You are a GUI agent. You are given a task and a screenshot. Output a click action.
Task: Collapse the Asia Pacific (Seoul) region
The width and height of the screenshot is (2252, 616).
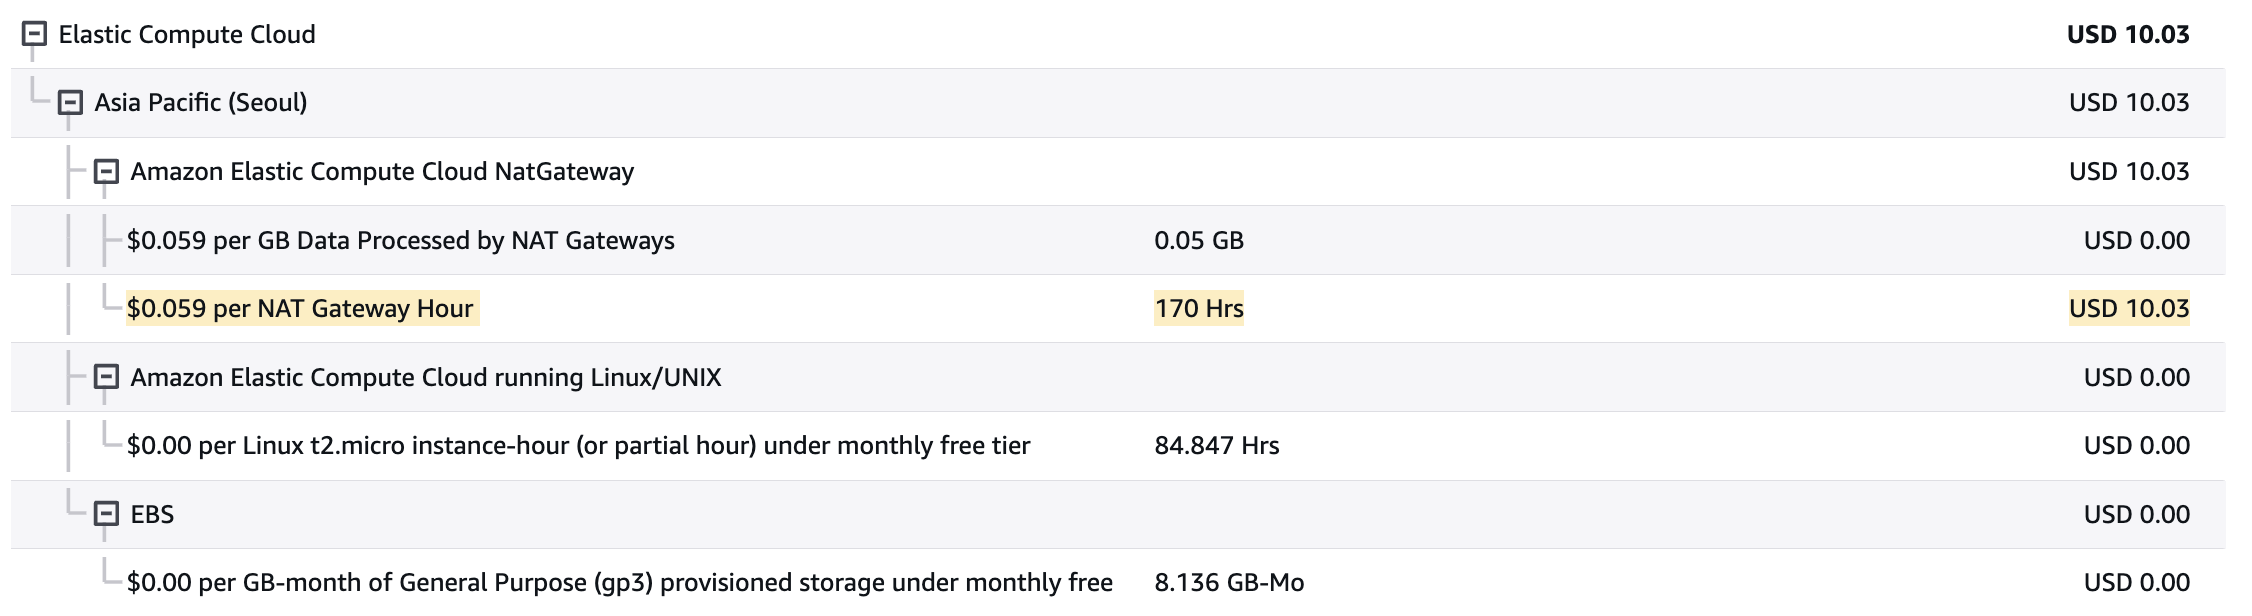[x=70, y=102]
